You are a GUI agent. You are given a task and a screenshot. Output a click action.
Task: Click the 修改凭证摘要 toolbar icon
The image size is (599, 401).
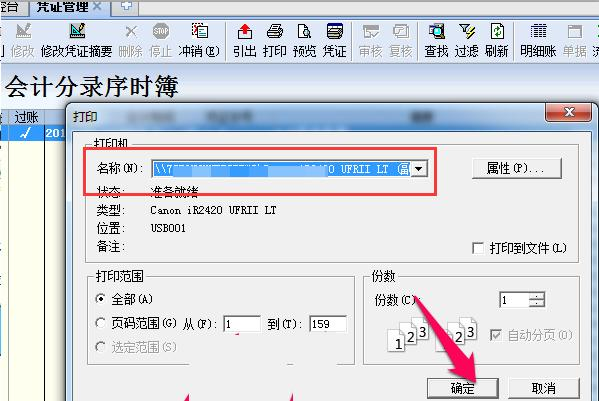(78, 31)
